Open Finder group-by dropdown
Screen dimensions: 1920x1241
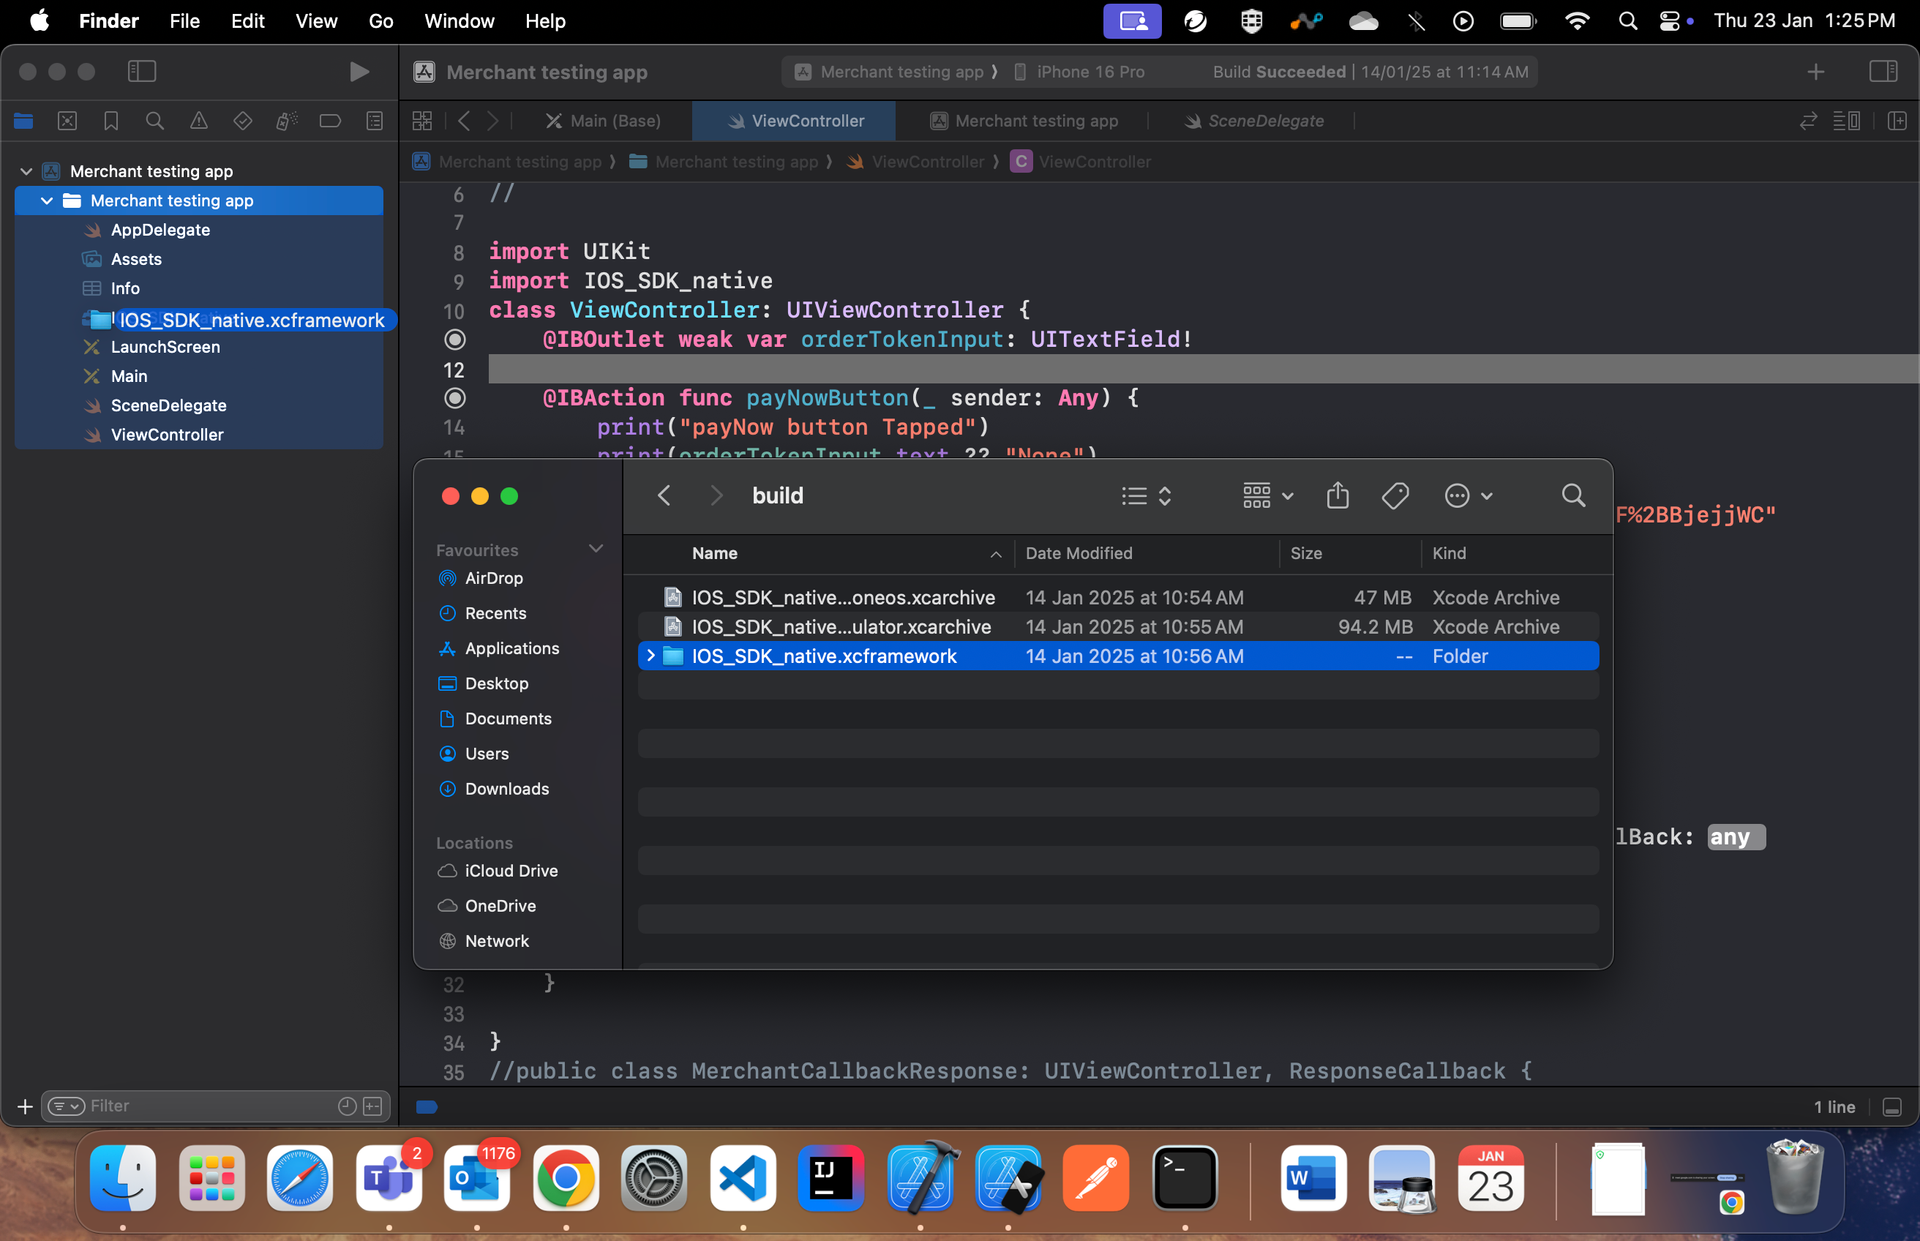(1267, 496)
